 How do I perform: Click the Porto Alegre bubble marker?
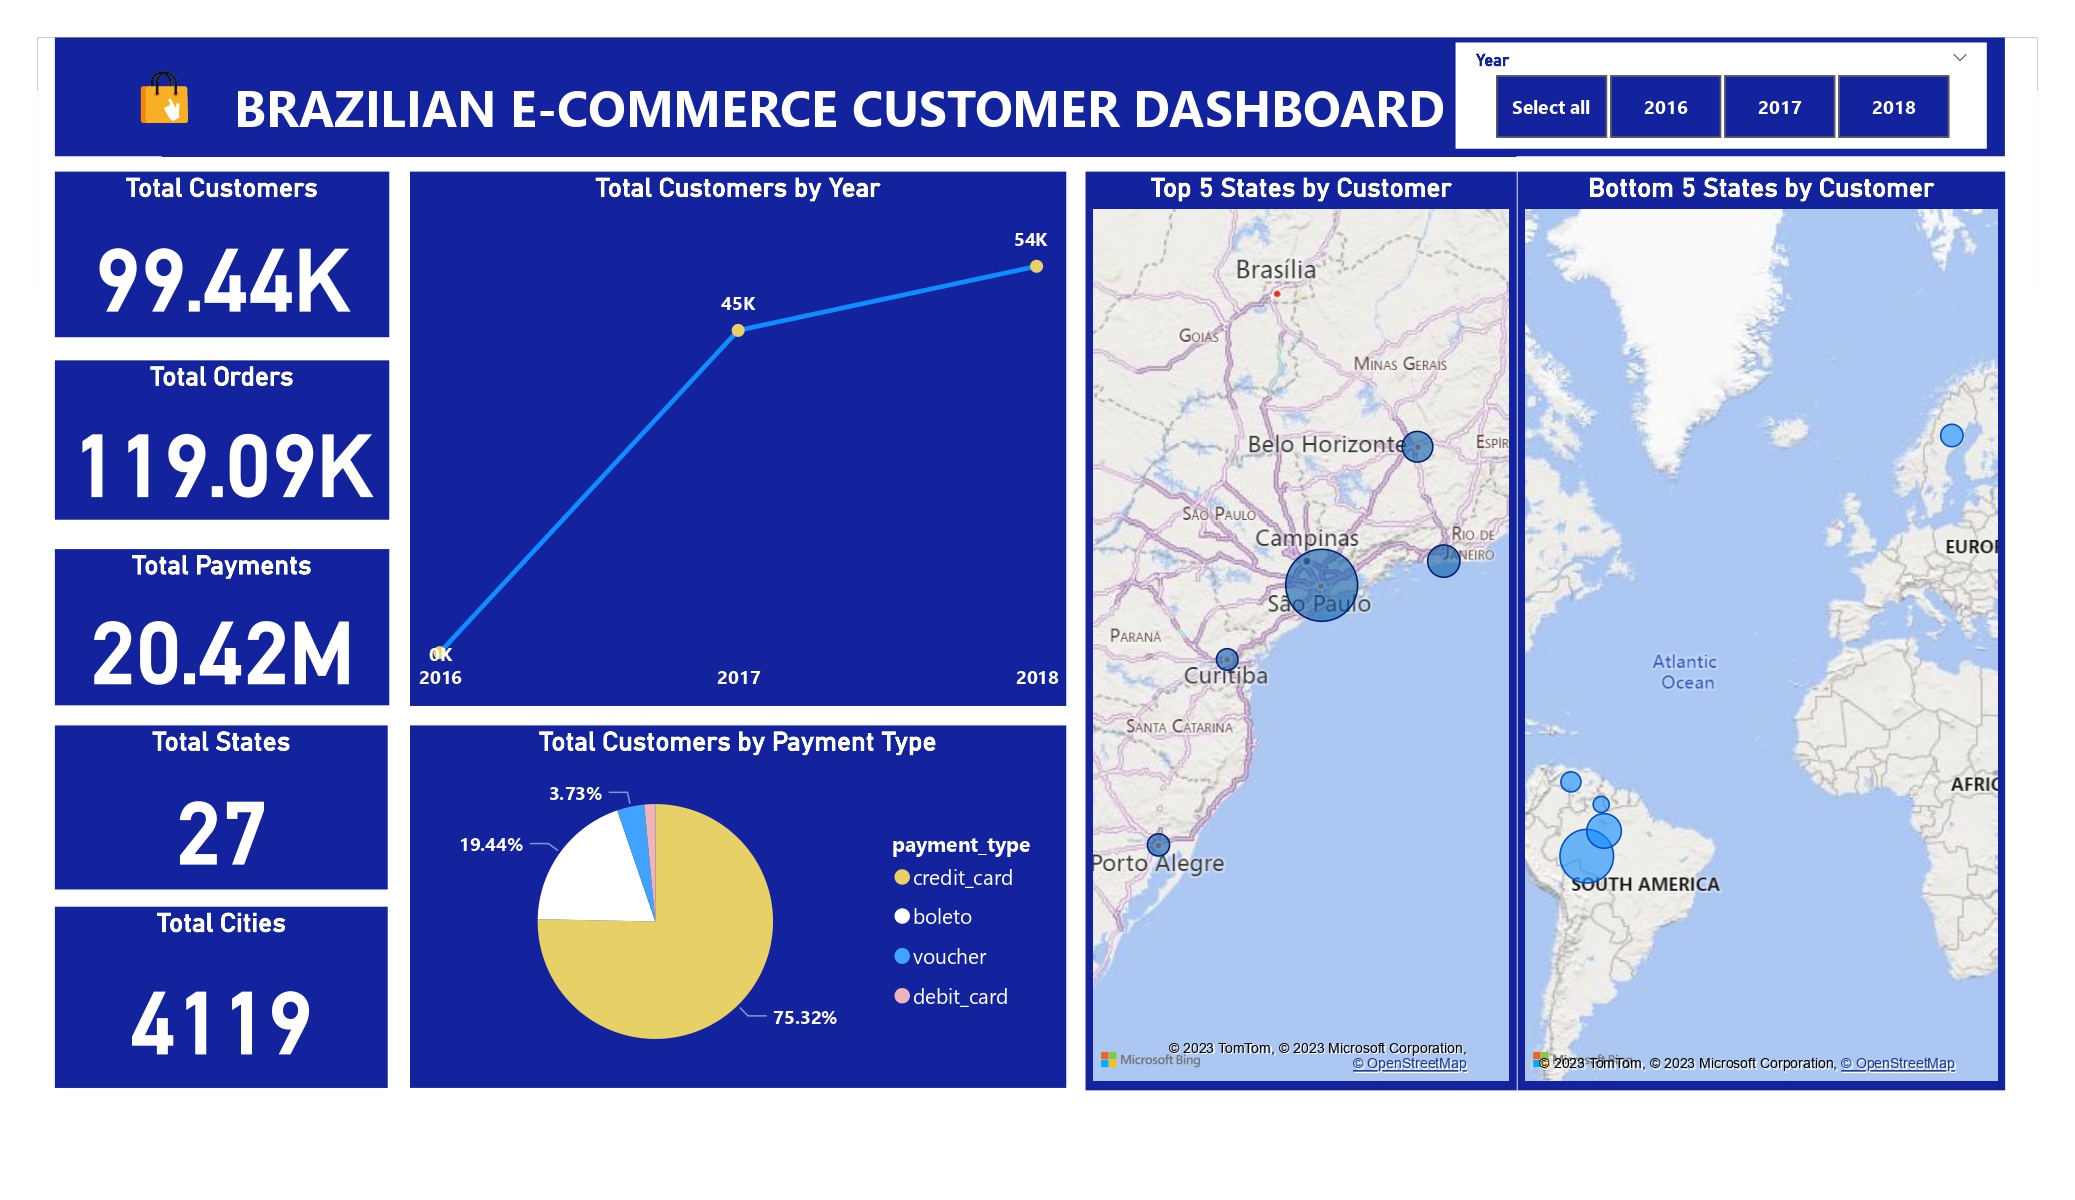(1158, 845)
